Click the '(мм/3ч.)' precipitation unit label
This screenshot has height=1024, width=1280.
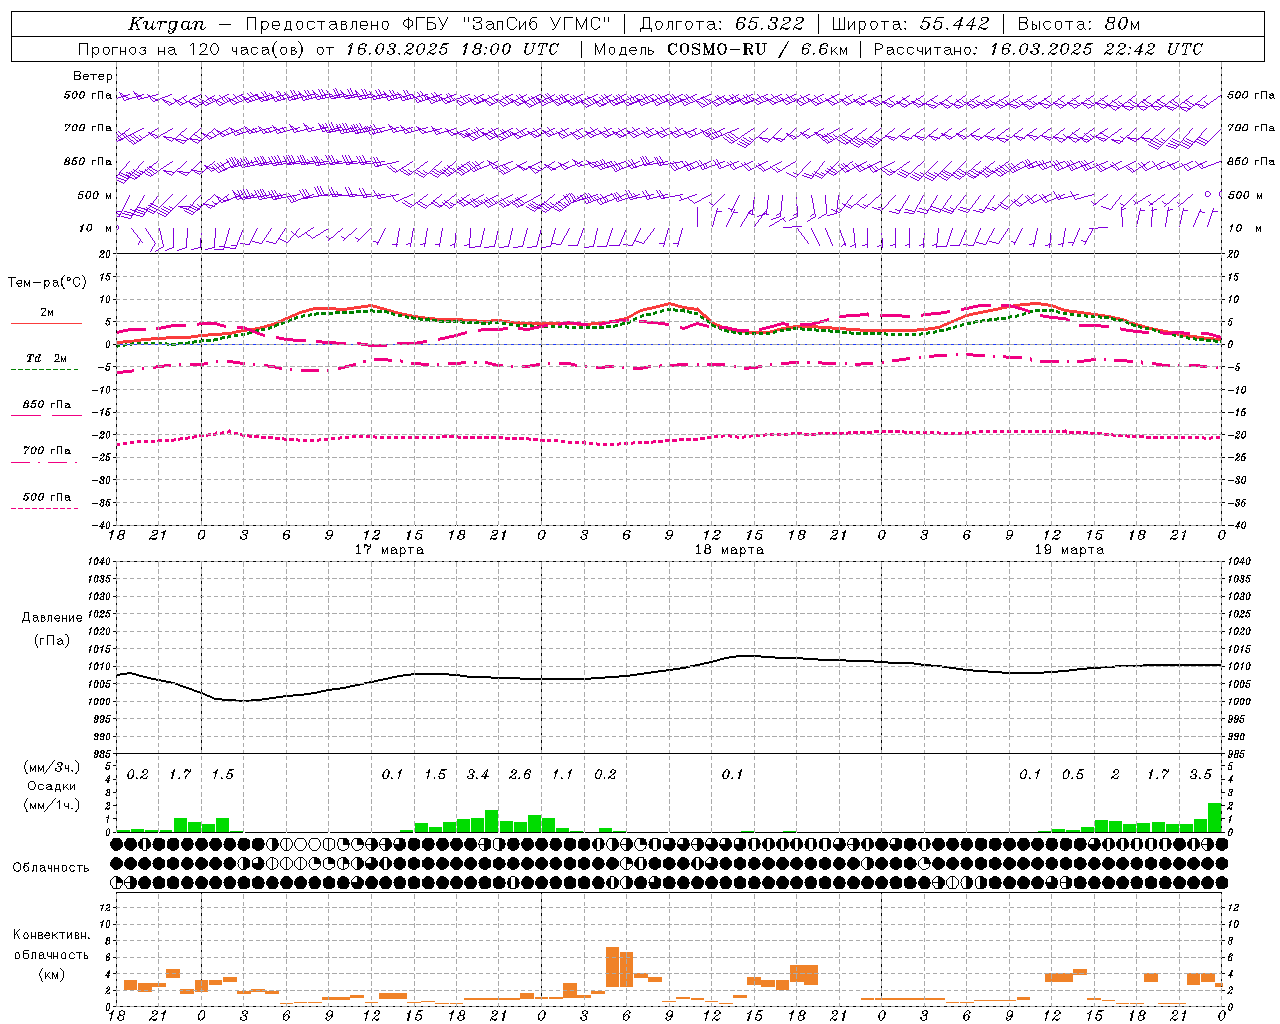click(x=51, y=768)
